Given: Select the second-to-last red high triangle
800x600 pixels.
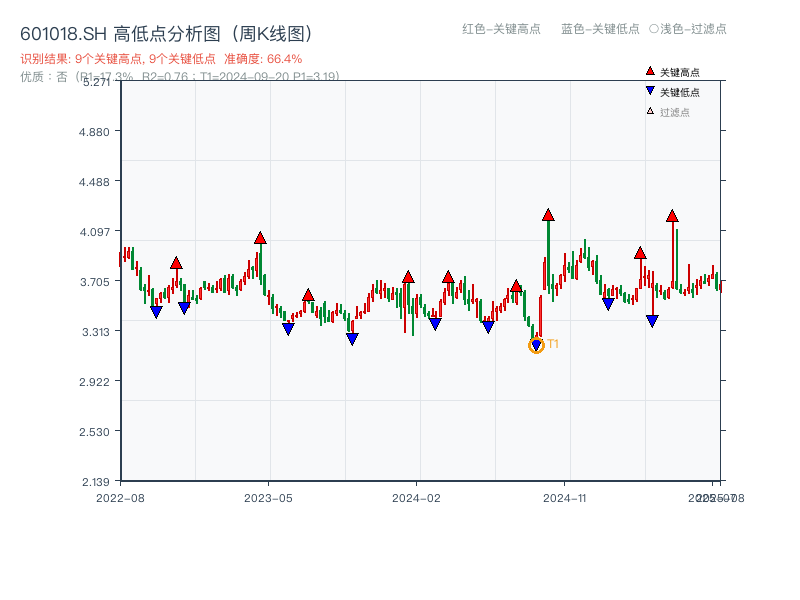Looking at the screenshot, I should coord(640,253).
